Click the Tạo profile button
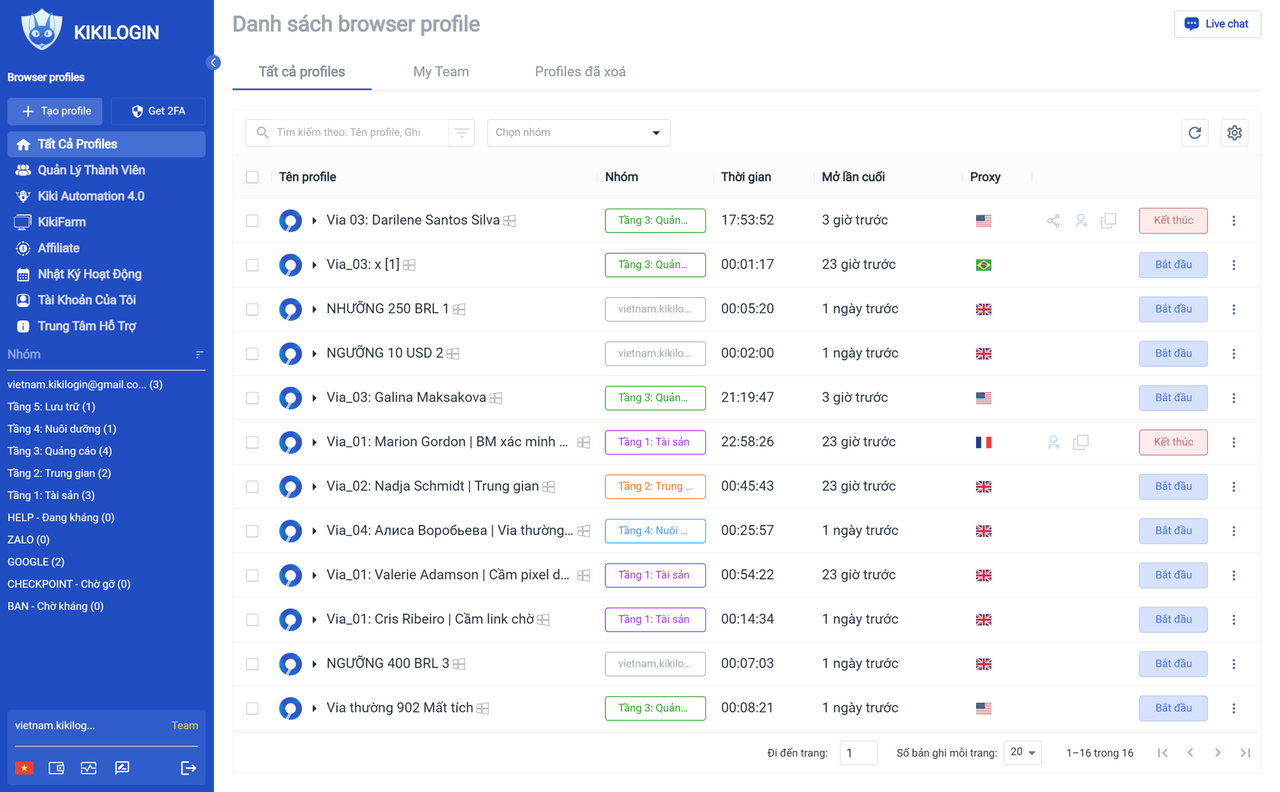This screenshot has width=1280, height=792. tap(55, 110)
